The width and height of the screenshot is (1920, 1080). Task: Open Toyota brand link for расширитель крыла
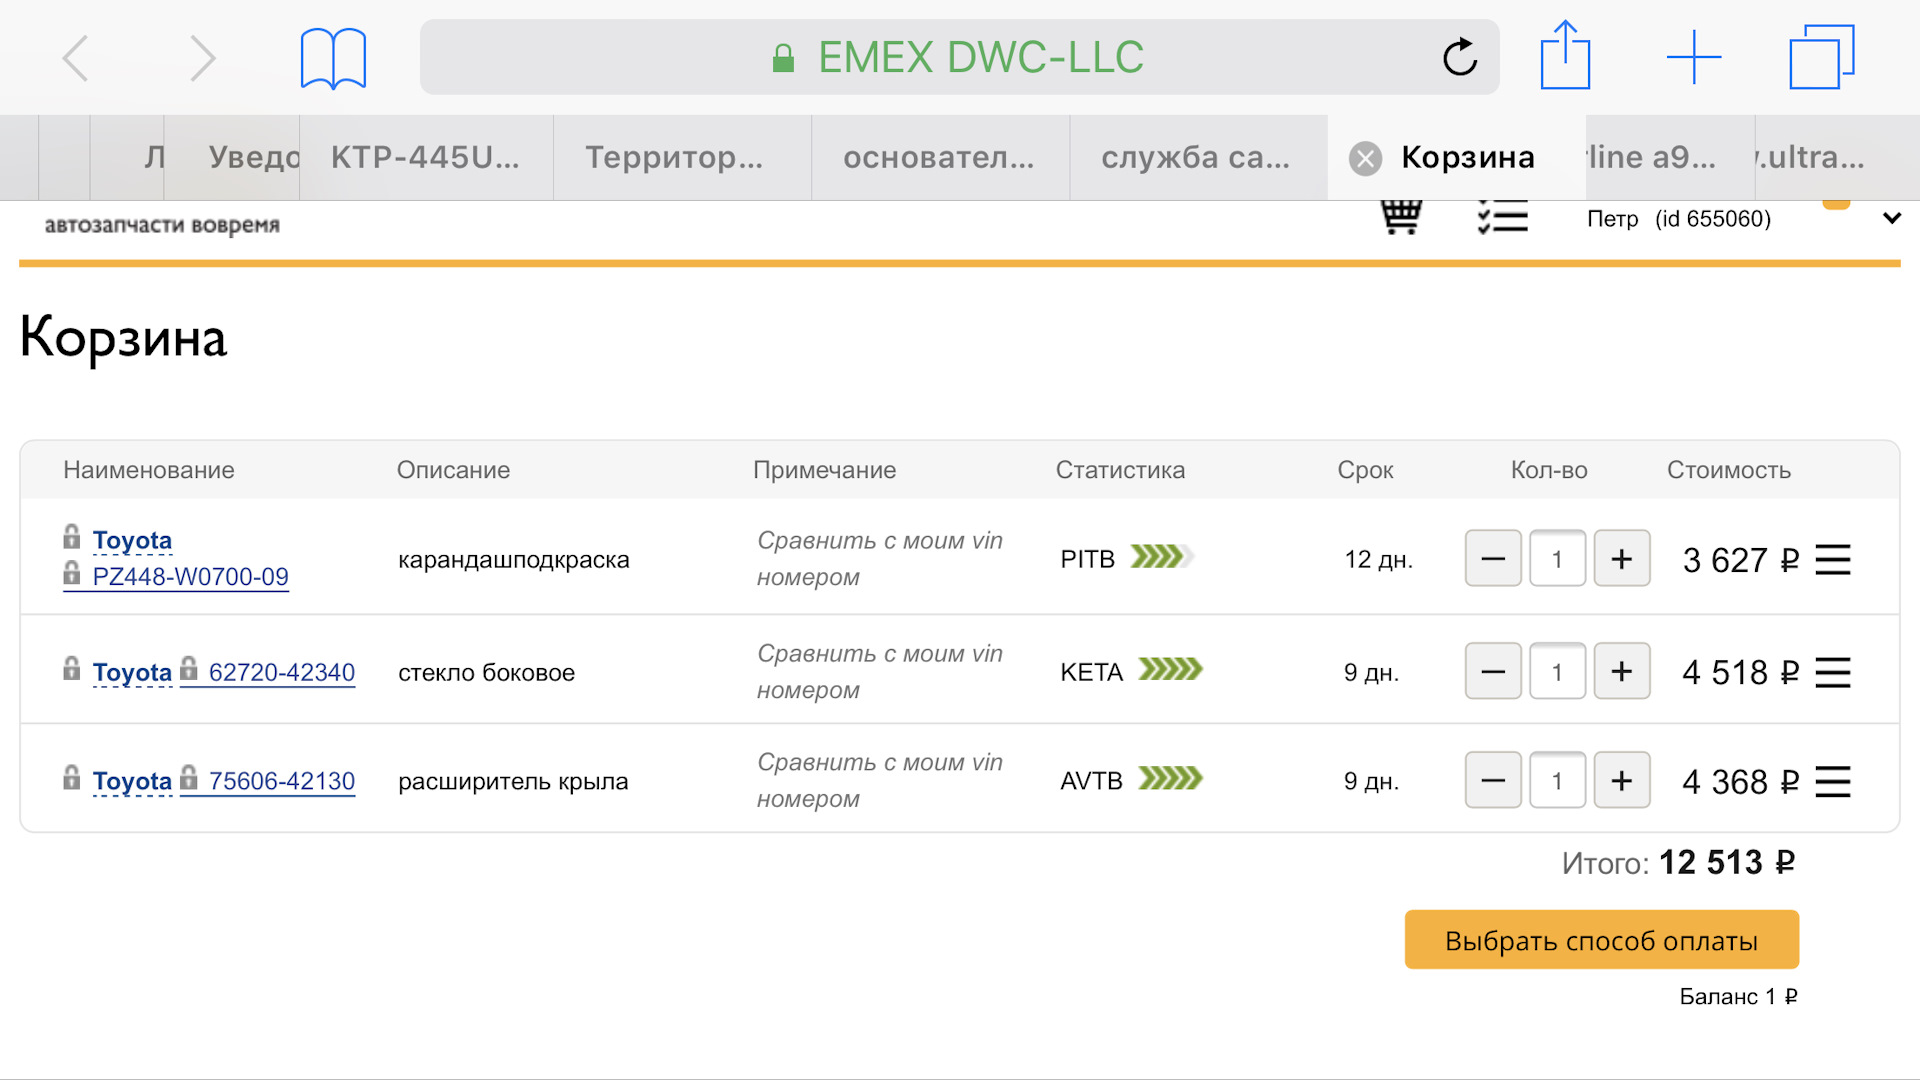pyautogui.click(x=132, y=782)
